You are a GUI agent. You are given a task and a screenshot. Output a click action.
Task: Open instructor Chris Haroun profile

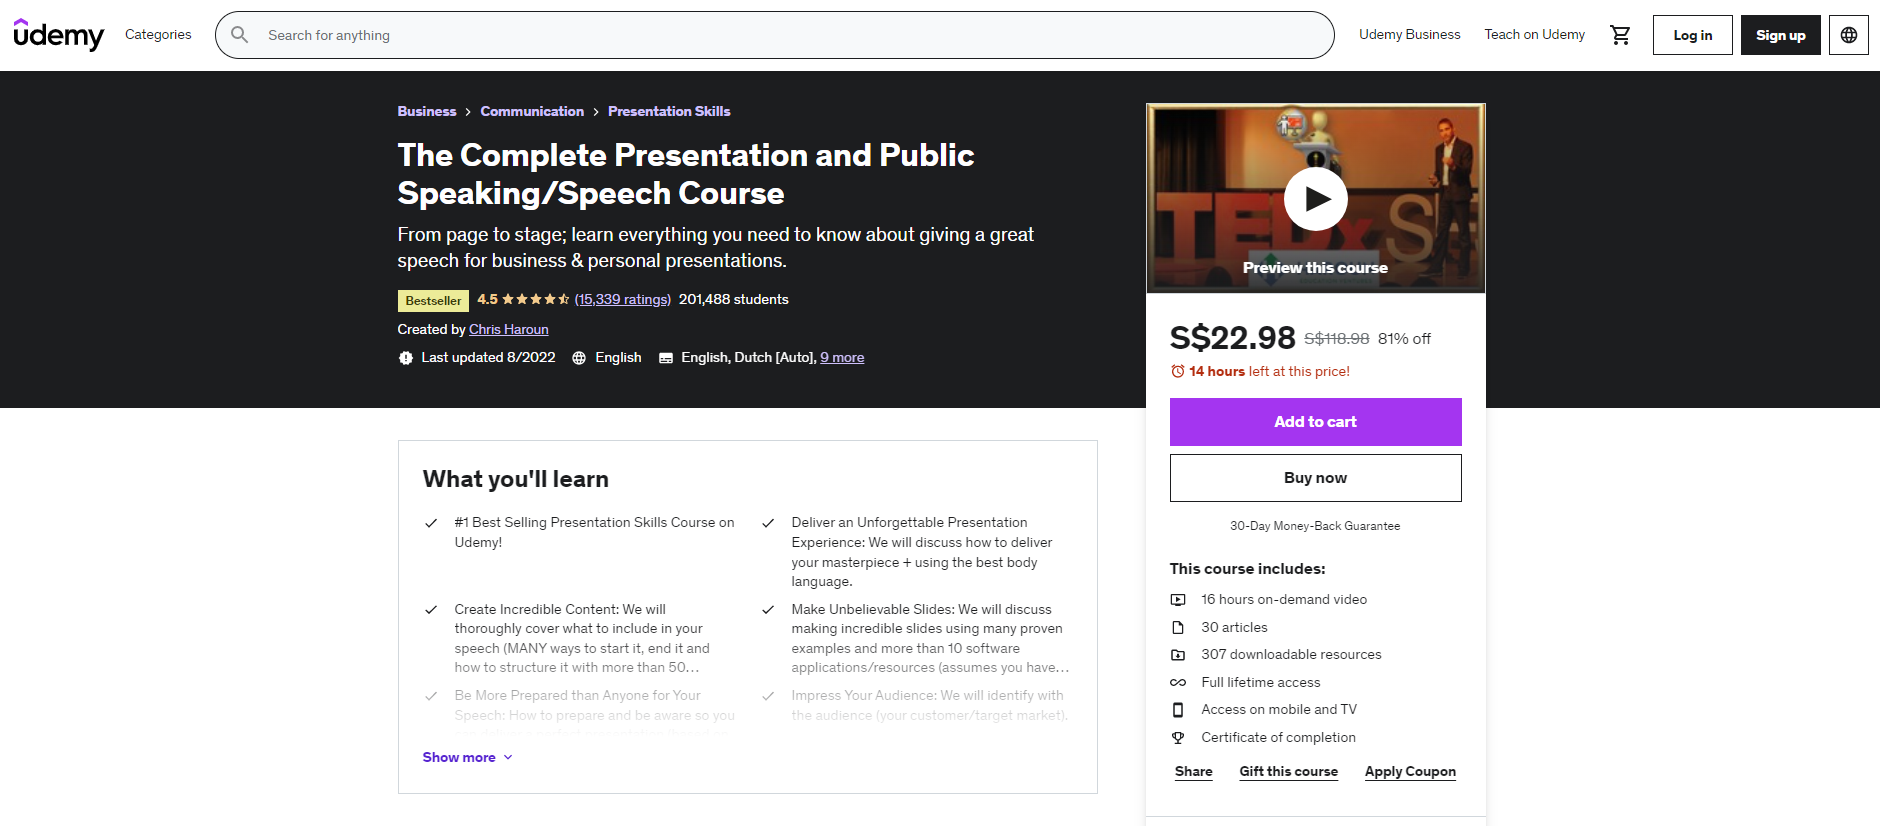click(x=508, y=330)
